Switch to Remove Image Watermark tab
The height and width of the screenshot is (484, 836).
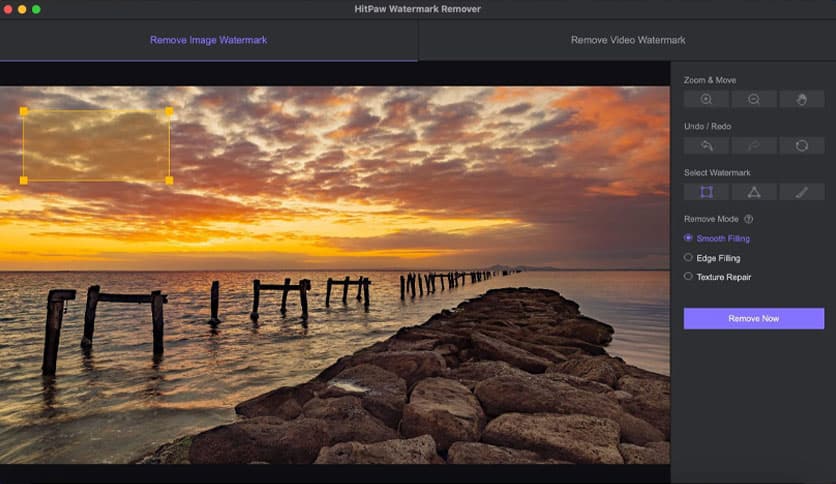pyautogui.click(x=208, y=40)
